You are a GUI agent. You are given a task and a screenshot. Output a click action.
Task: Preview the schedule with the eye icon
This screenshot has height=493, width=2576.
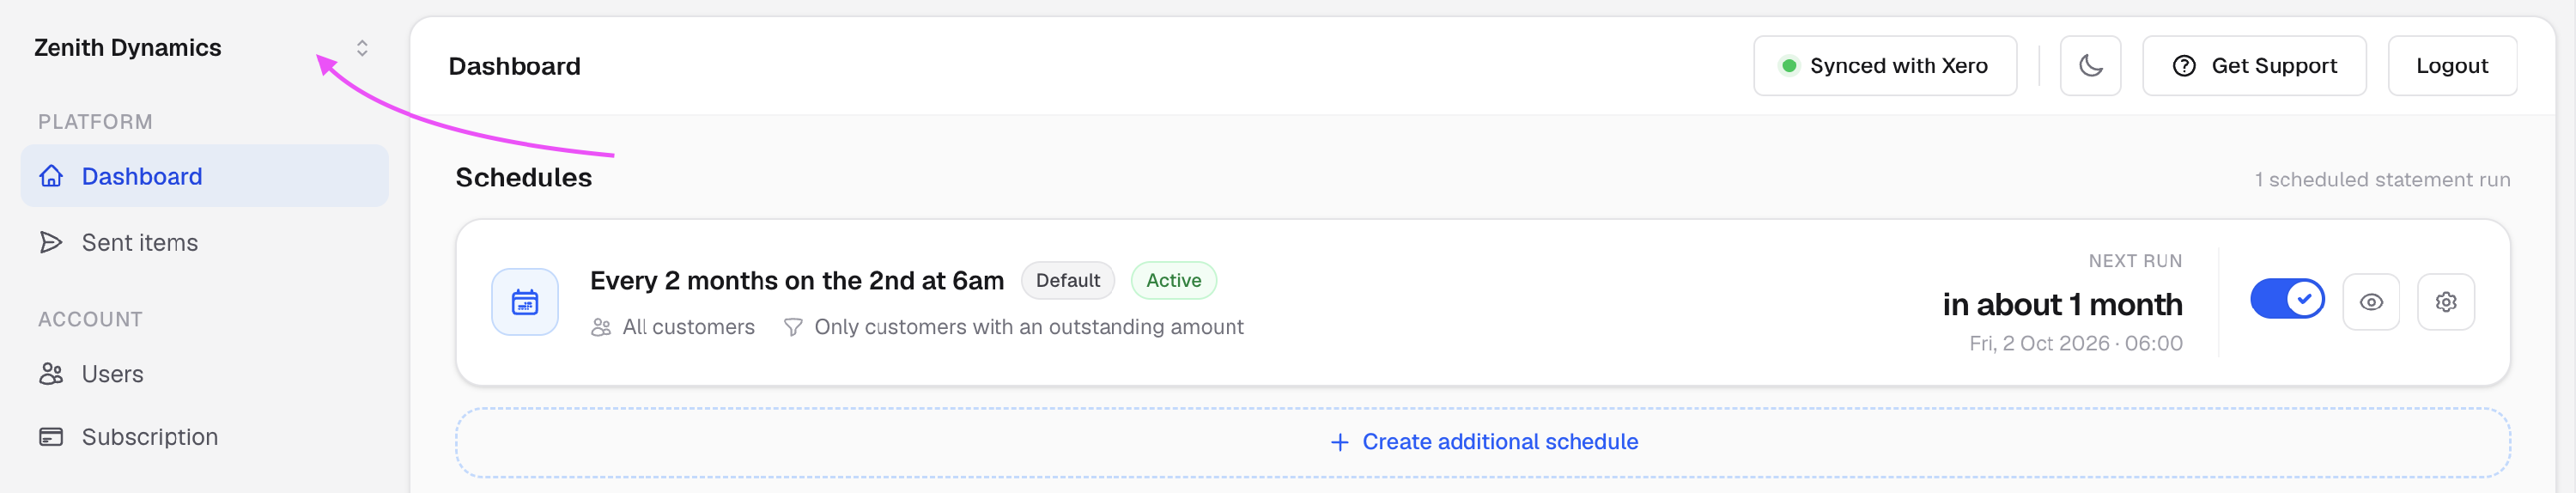[2371, 302]
